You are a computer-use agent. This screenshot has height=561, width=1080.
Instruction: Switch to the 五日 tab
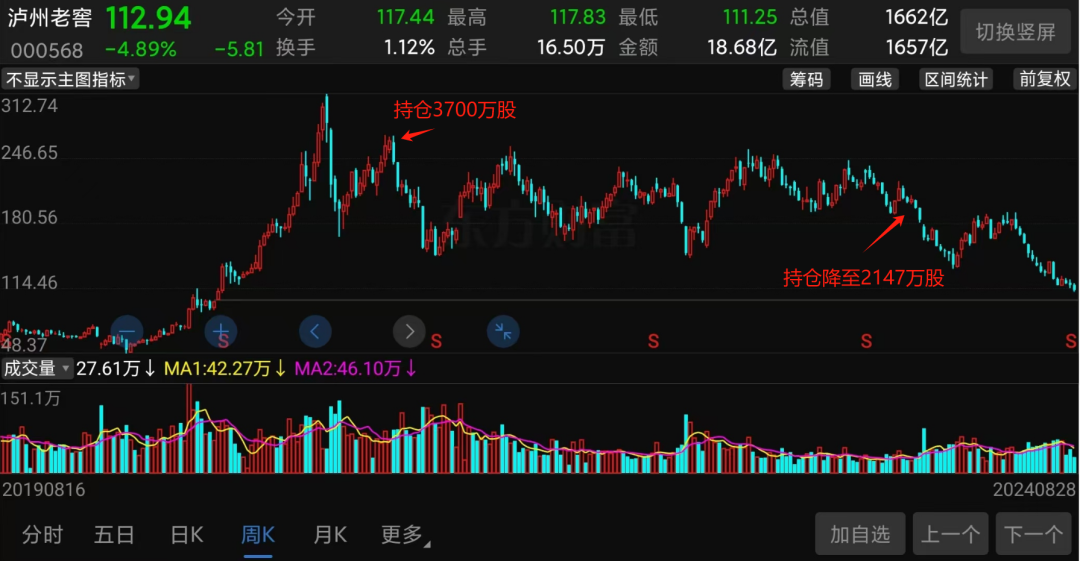tap(114, 535)
